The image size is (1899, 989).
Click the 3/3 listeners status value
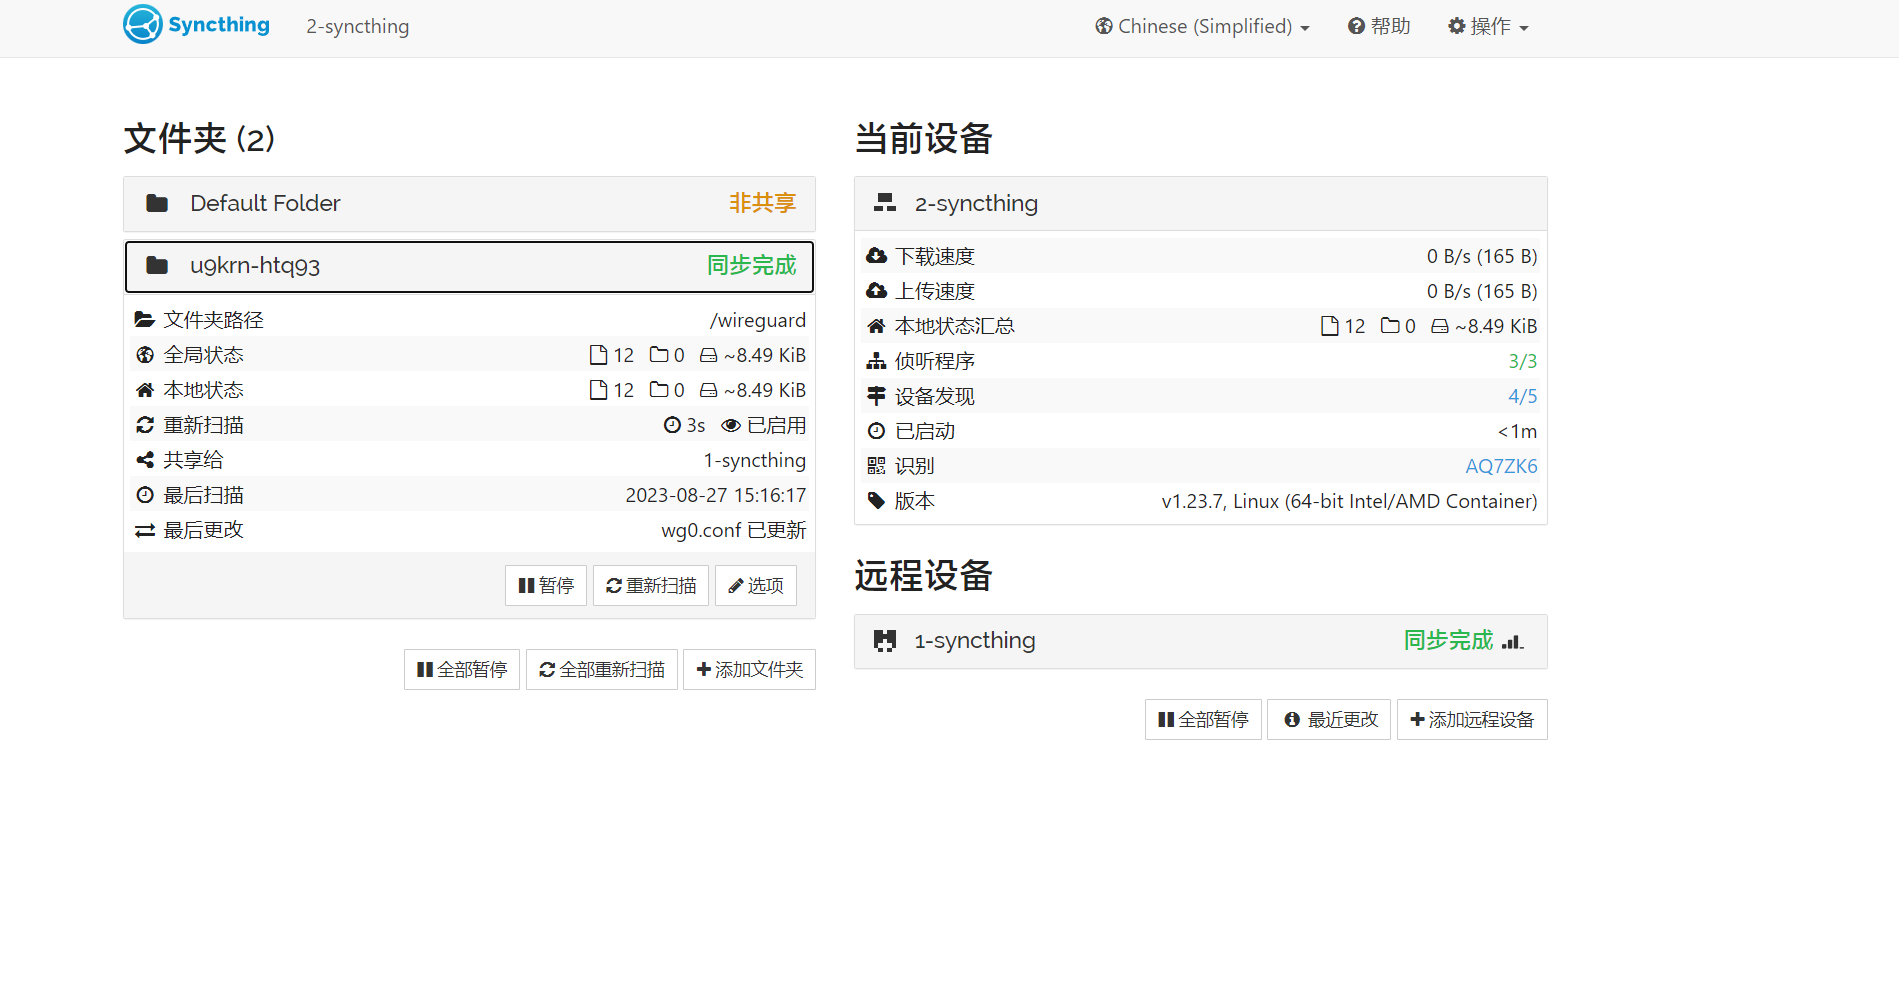point(1523,361)
